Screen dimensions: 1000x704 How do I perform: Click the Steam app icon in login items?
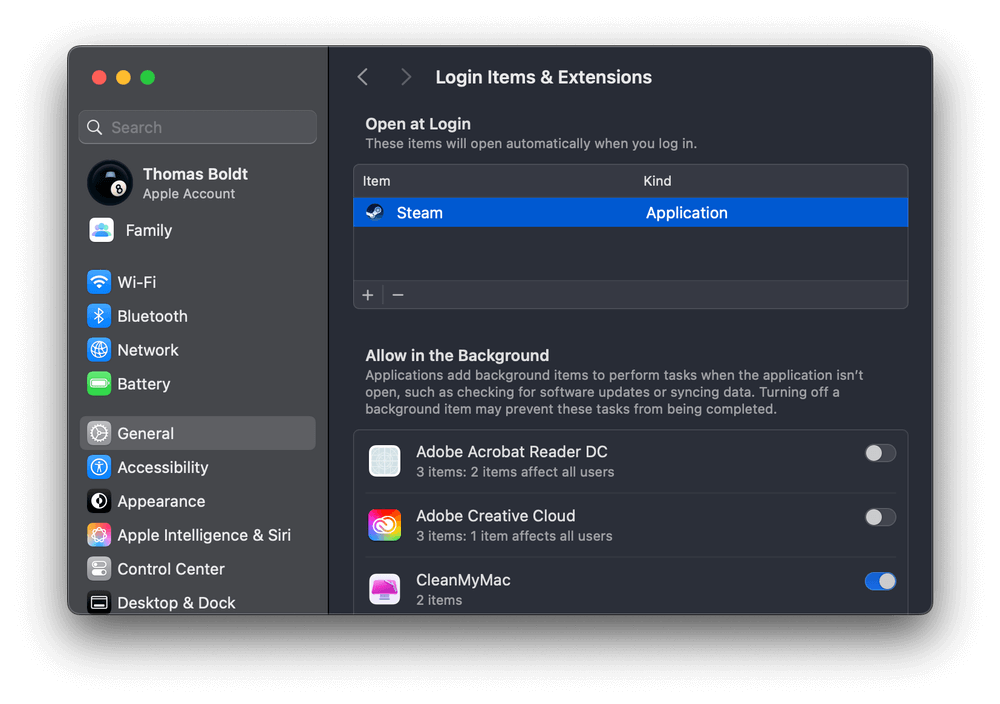coord(375,212)
